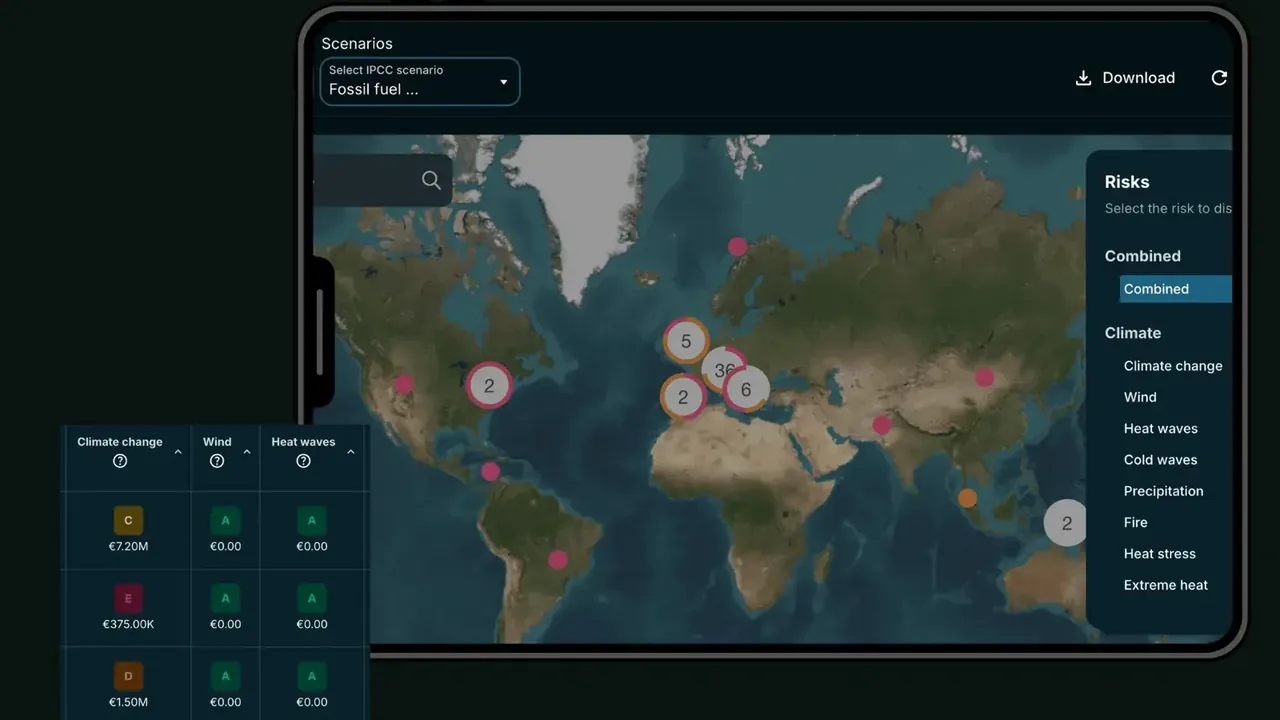Image resolution: width=1280 pixels, height=720 pixels.
Task: Select the cluster marker labeled 36 in Europe
Action: (723, 369)
